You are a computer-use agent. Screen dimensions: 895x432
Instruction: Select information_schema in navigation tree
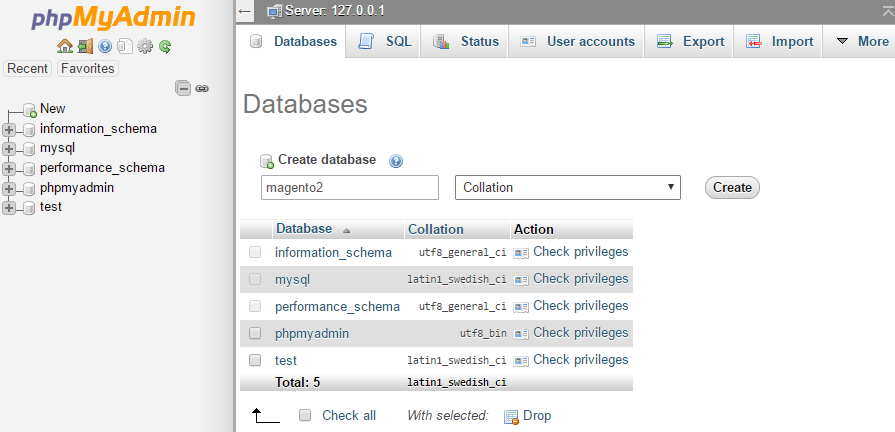pyautogui.click(x=98, y=128)
